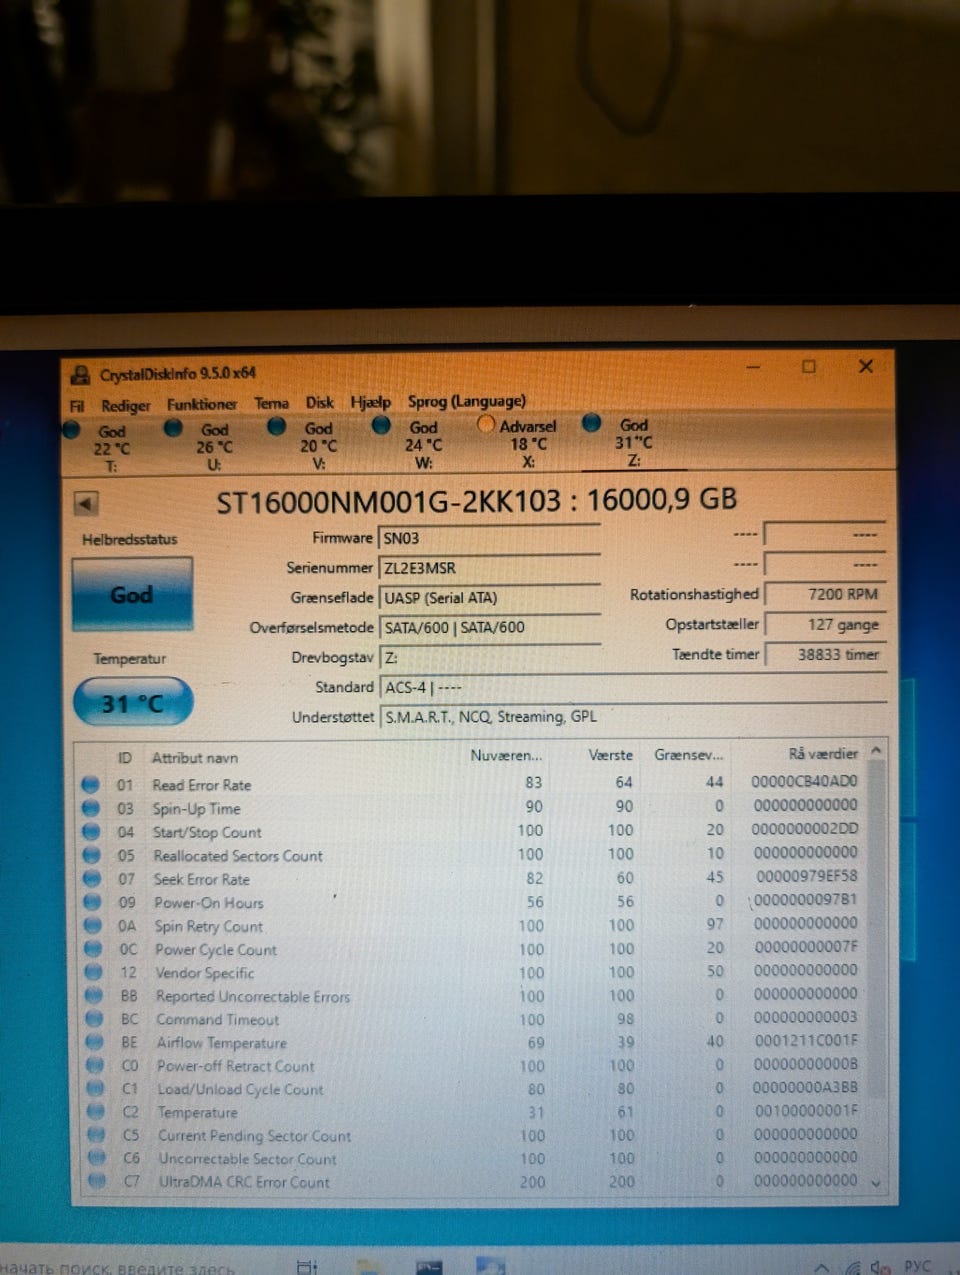Click status icon for Power Cycle Count
Viewport: 960px width, 1275px height.
(93, 949)
